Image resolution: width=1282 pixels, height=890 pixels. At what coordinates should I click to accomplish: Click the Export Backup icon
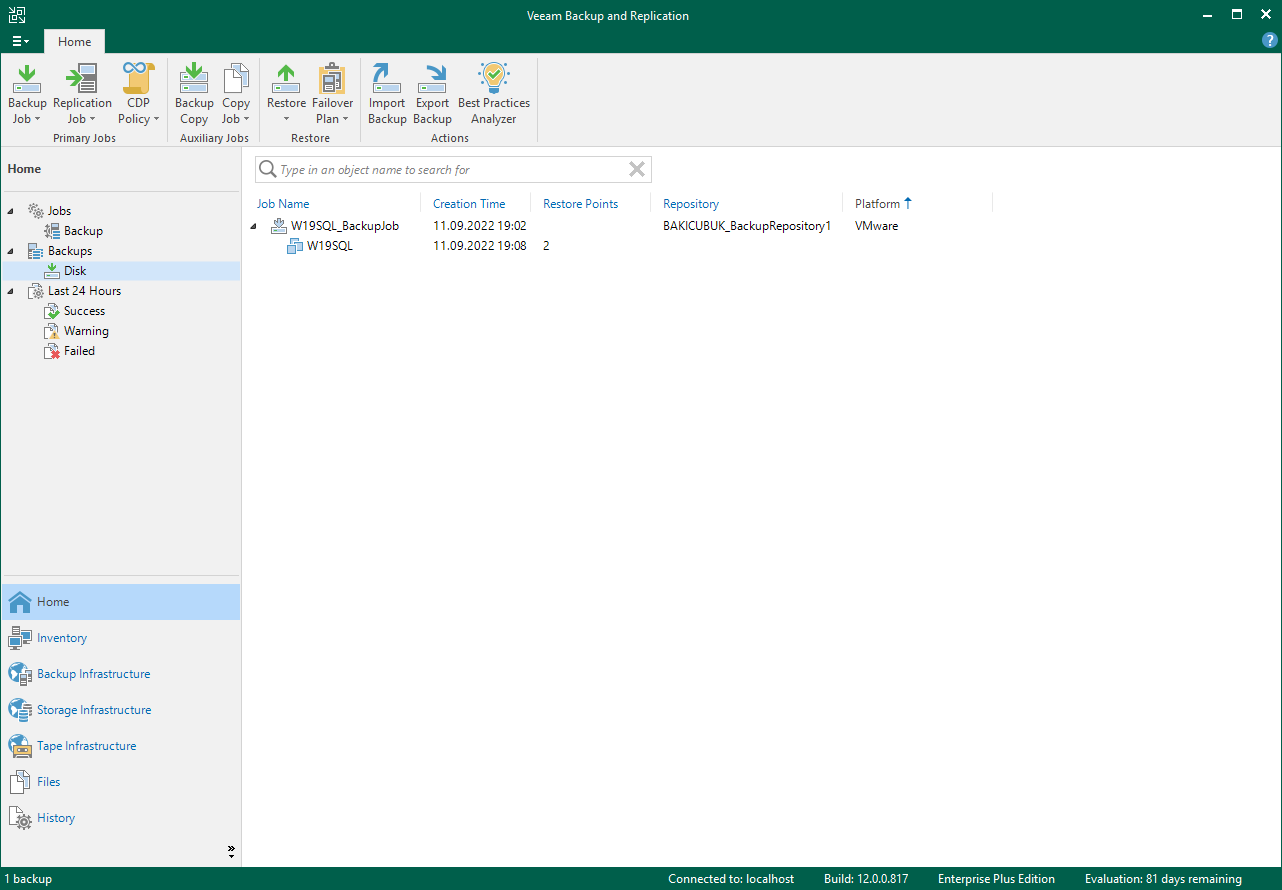click(x=432, y=78)
